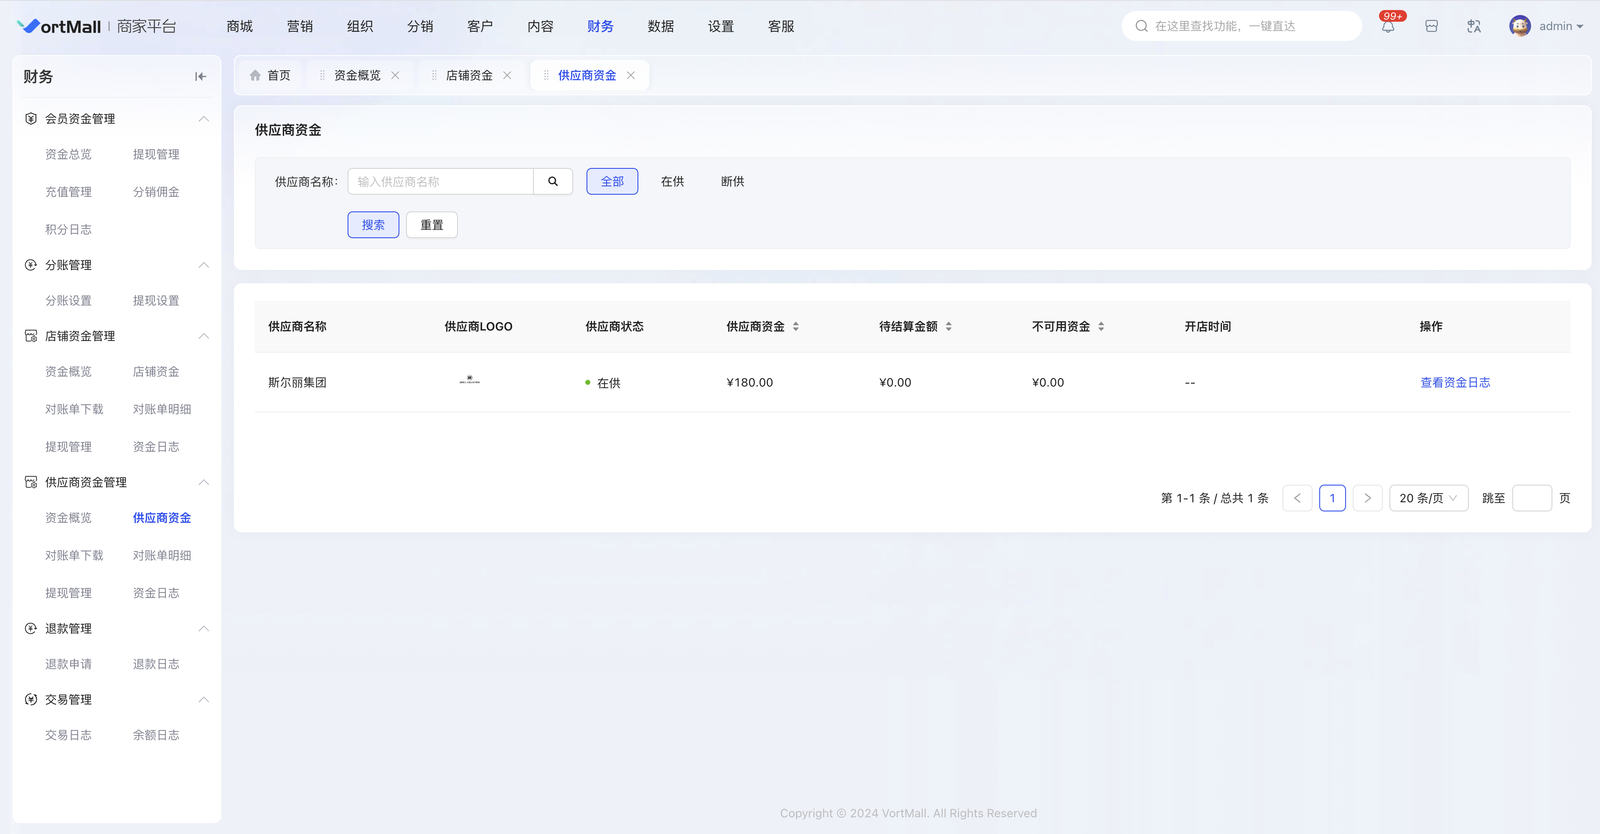Select the 全部 status filter
1600x834 pixels.
click(x=612, y=182)
